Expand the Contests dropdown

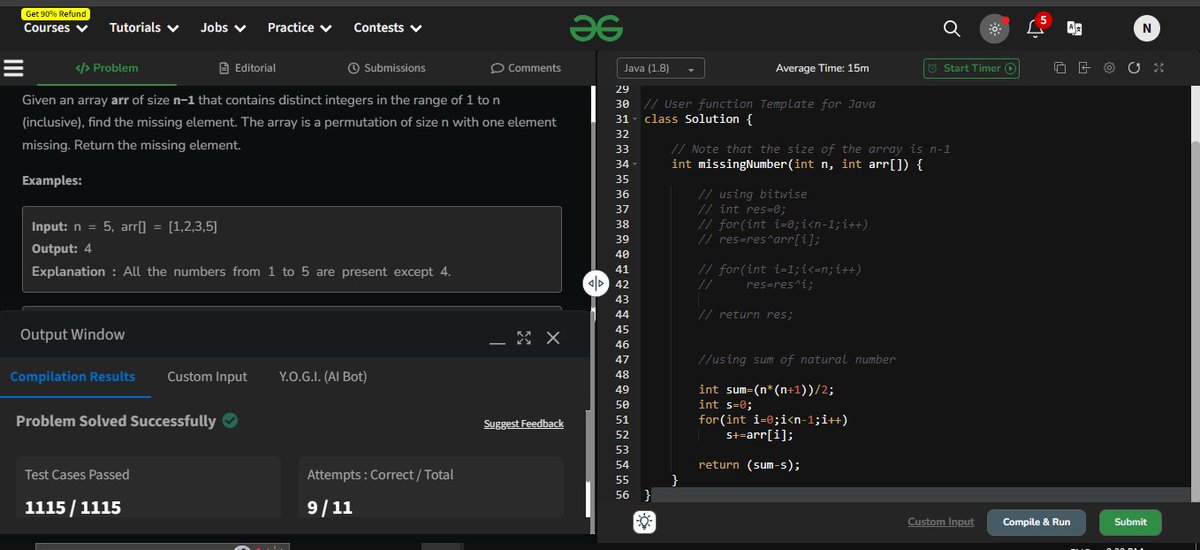[x=388, y=28]
